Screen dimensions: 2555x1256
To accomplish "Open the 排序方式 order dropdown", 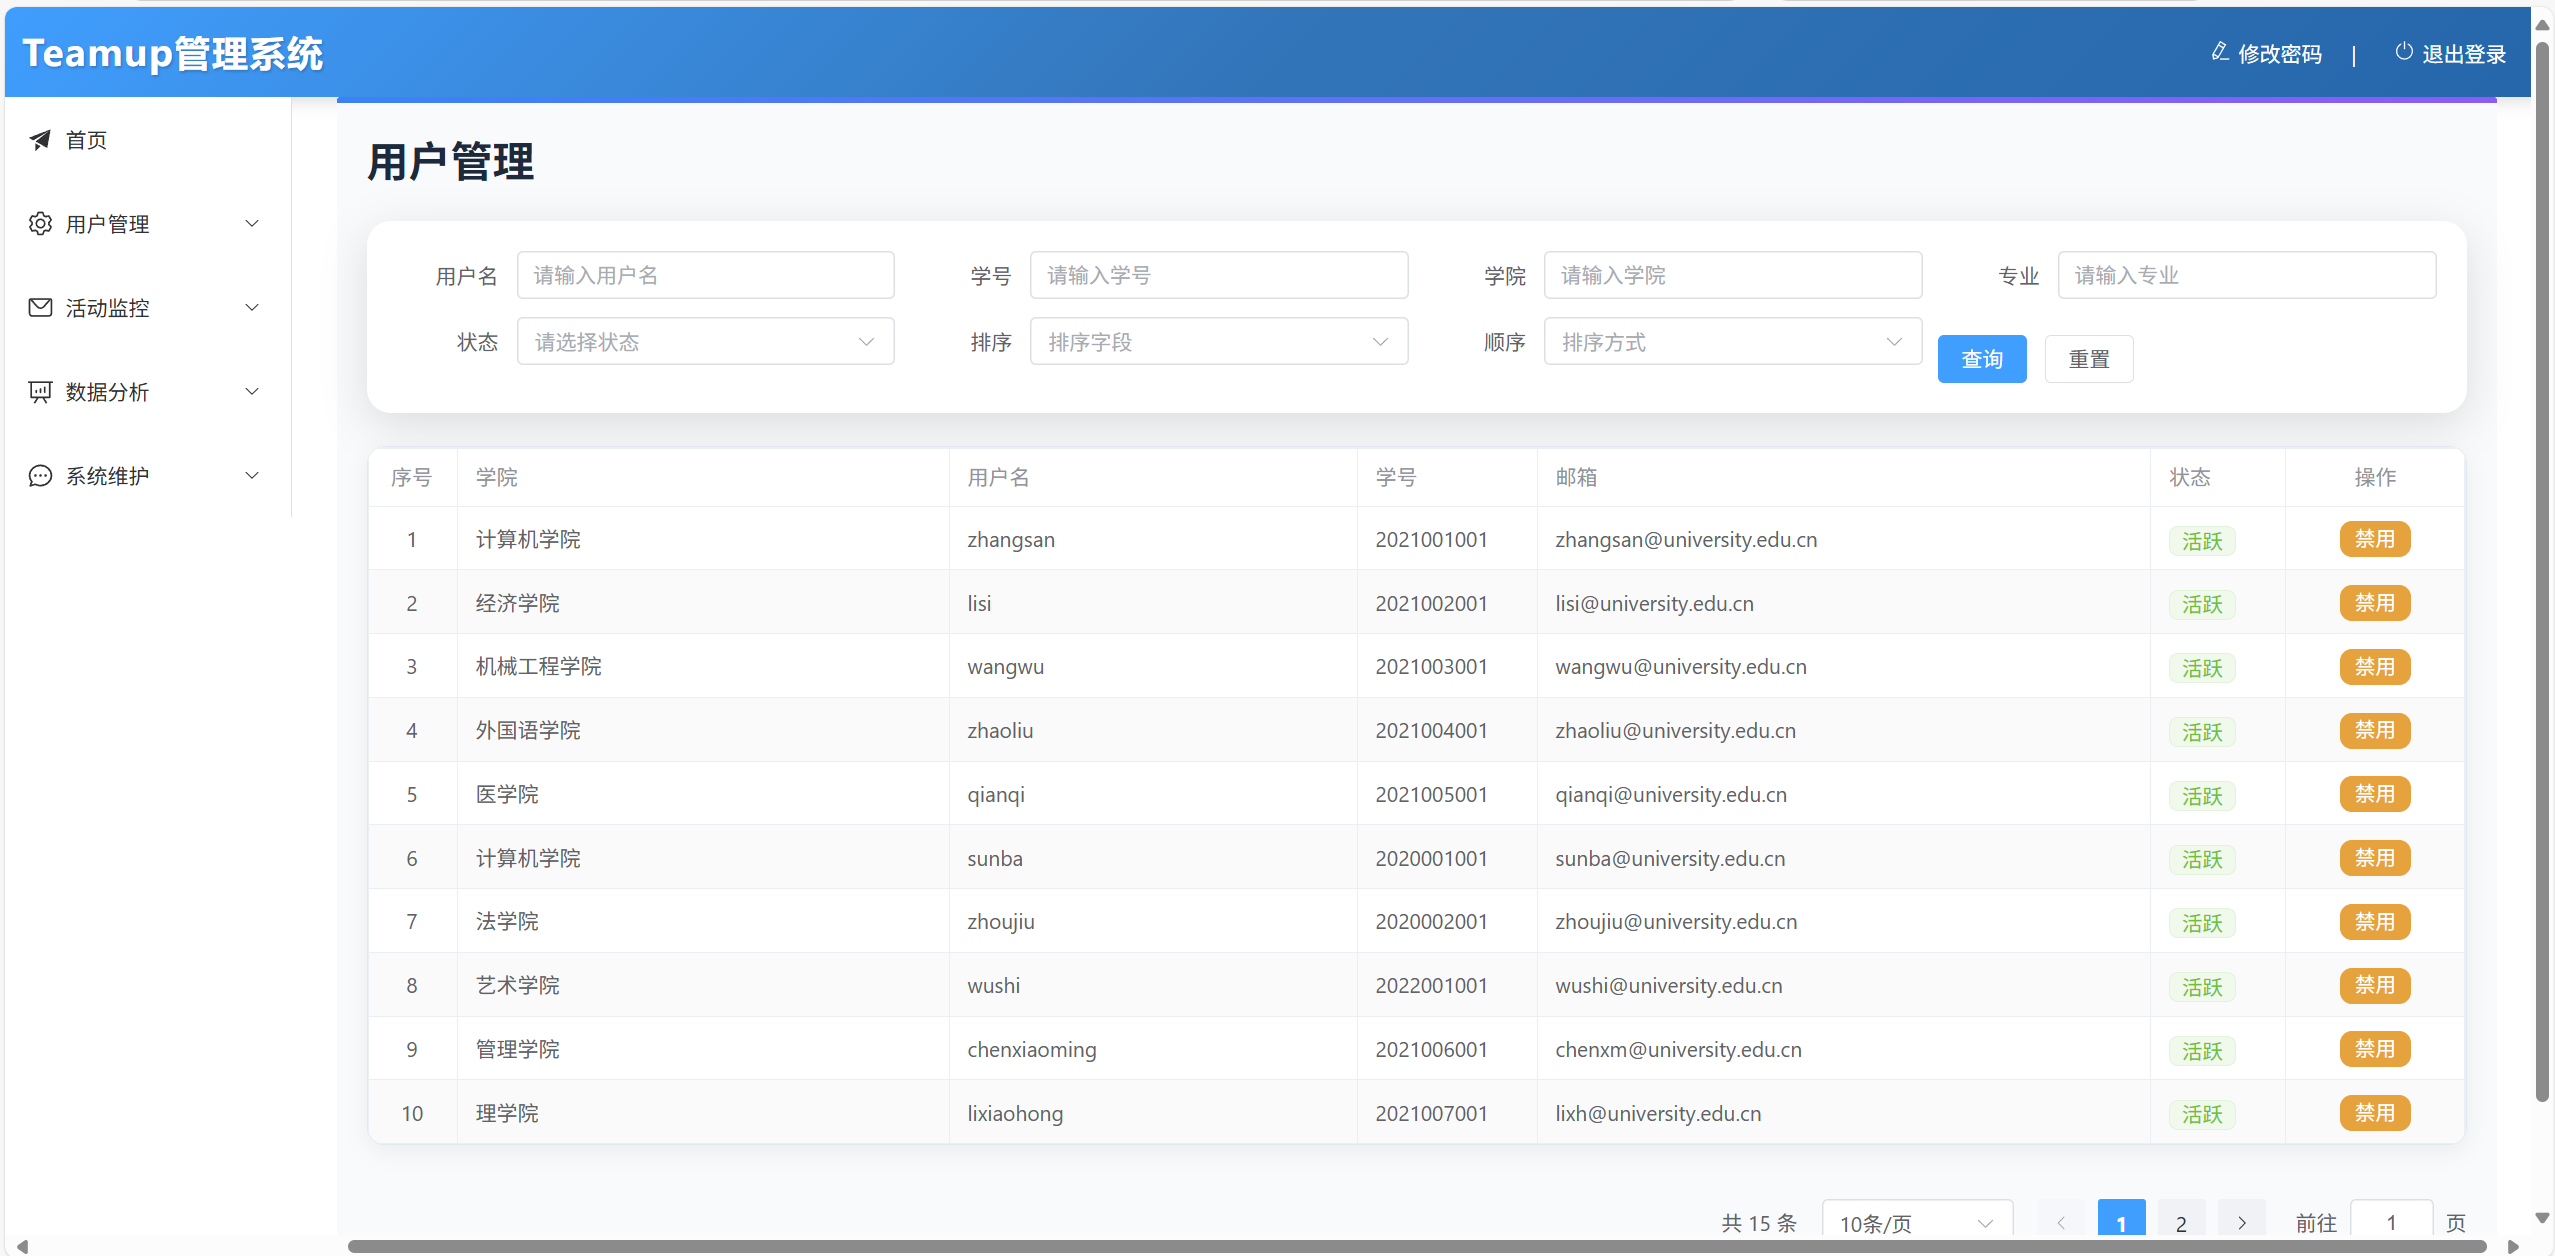I will click(1732, 342).
